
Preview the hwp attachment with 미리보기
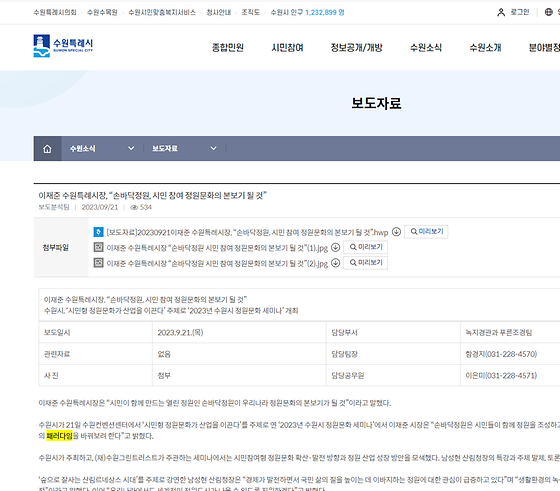pos(426,232)
